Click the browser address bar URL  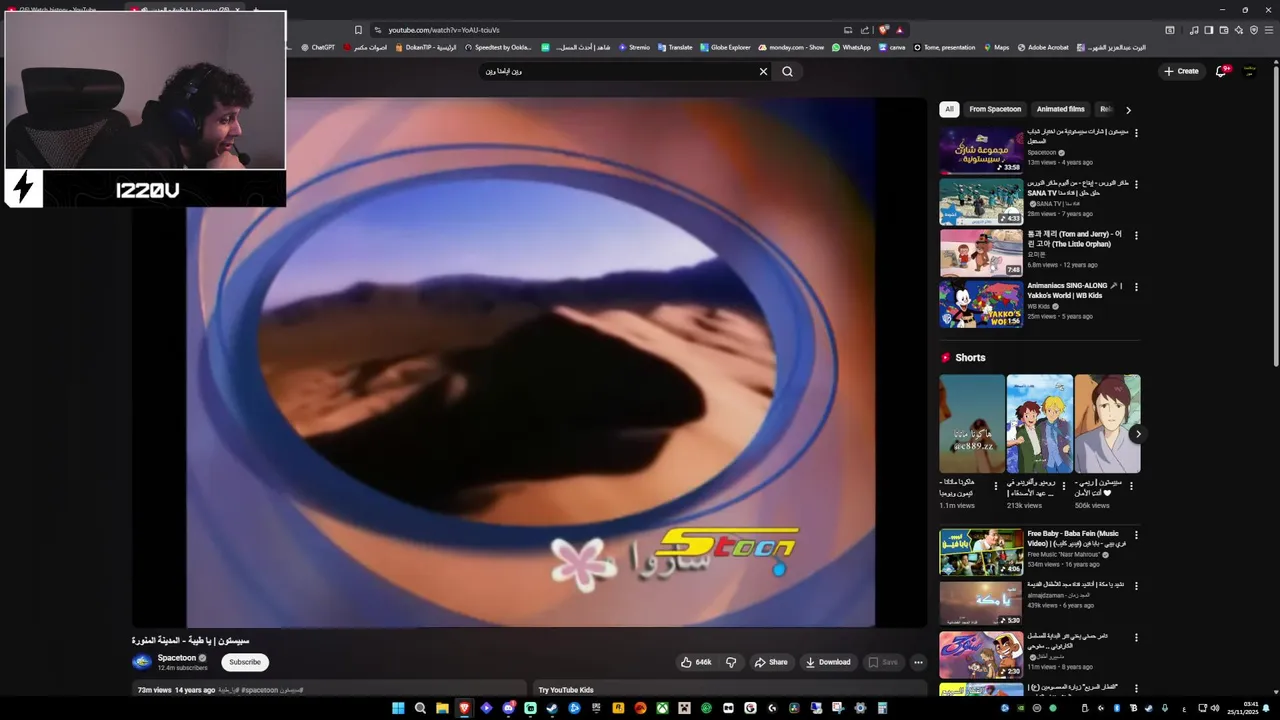[x=443, y=30]
